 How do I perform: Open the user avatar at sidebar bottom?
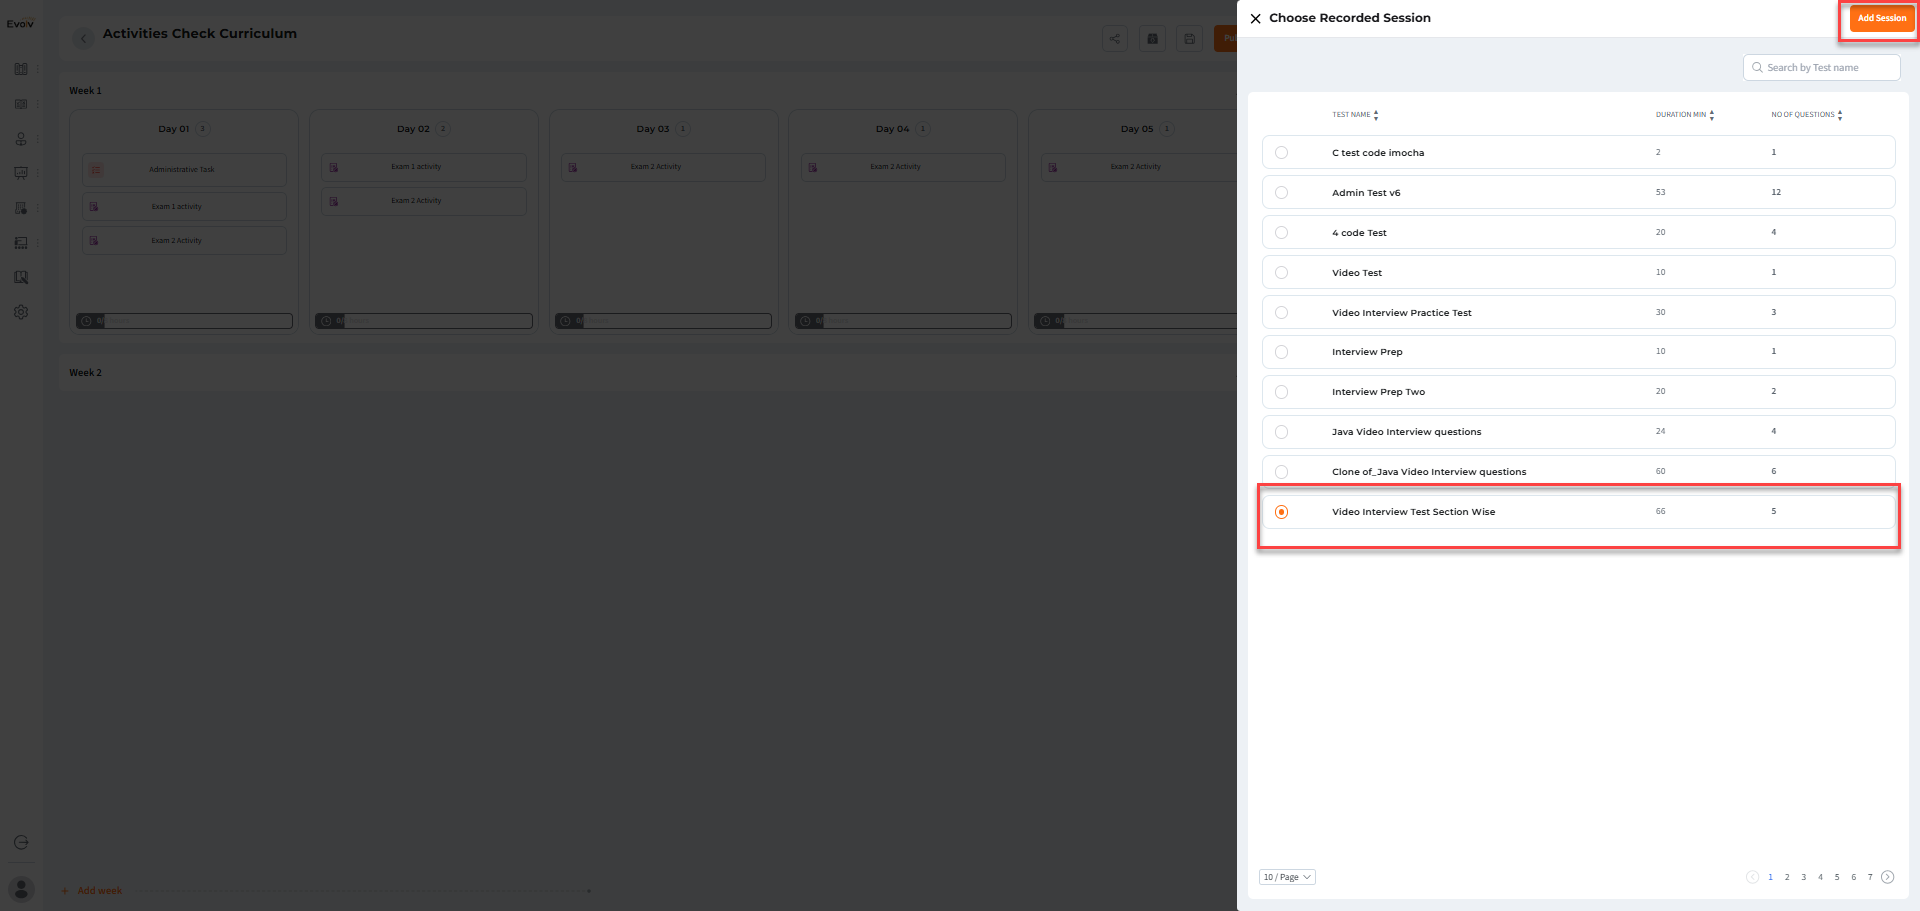[x=21, y=888]
